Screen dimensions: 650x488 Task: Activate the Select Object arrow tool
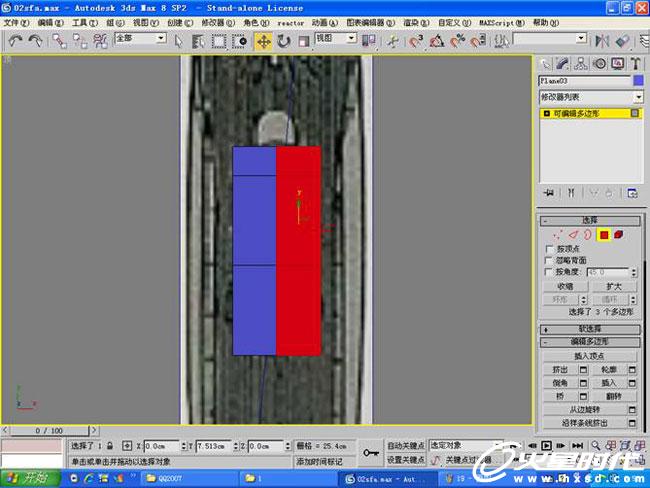(178, 41)
